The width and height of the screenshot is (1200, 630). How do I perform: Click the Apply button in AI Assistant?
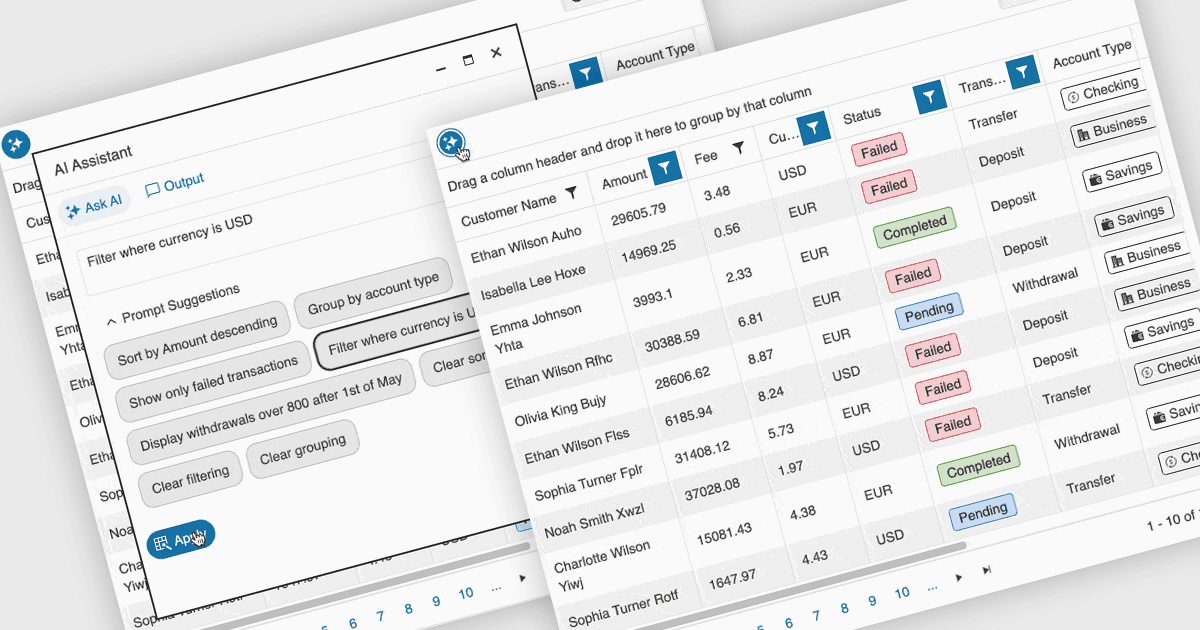click(x=180, y=541)
